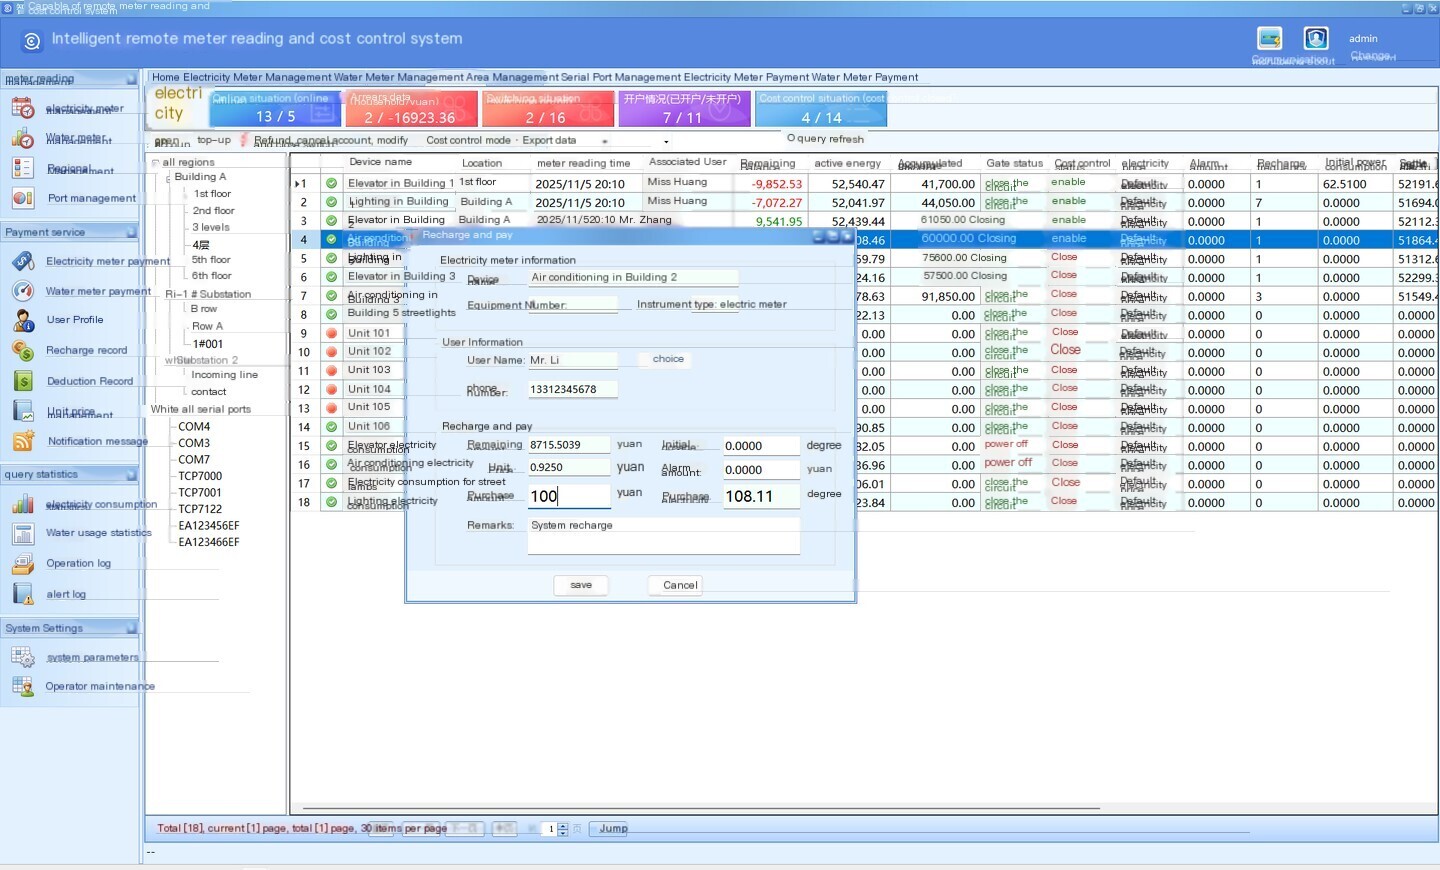The height and width of the screenshot is (870, 1440).
Task: Open the User Profile icon
Action: pos(23,320)
